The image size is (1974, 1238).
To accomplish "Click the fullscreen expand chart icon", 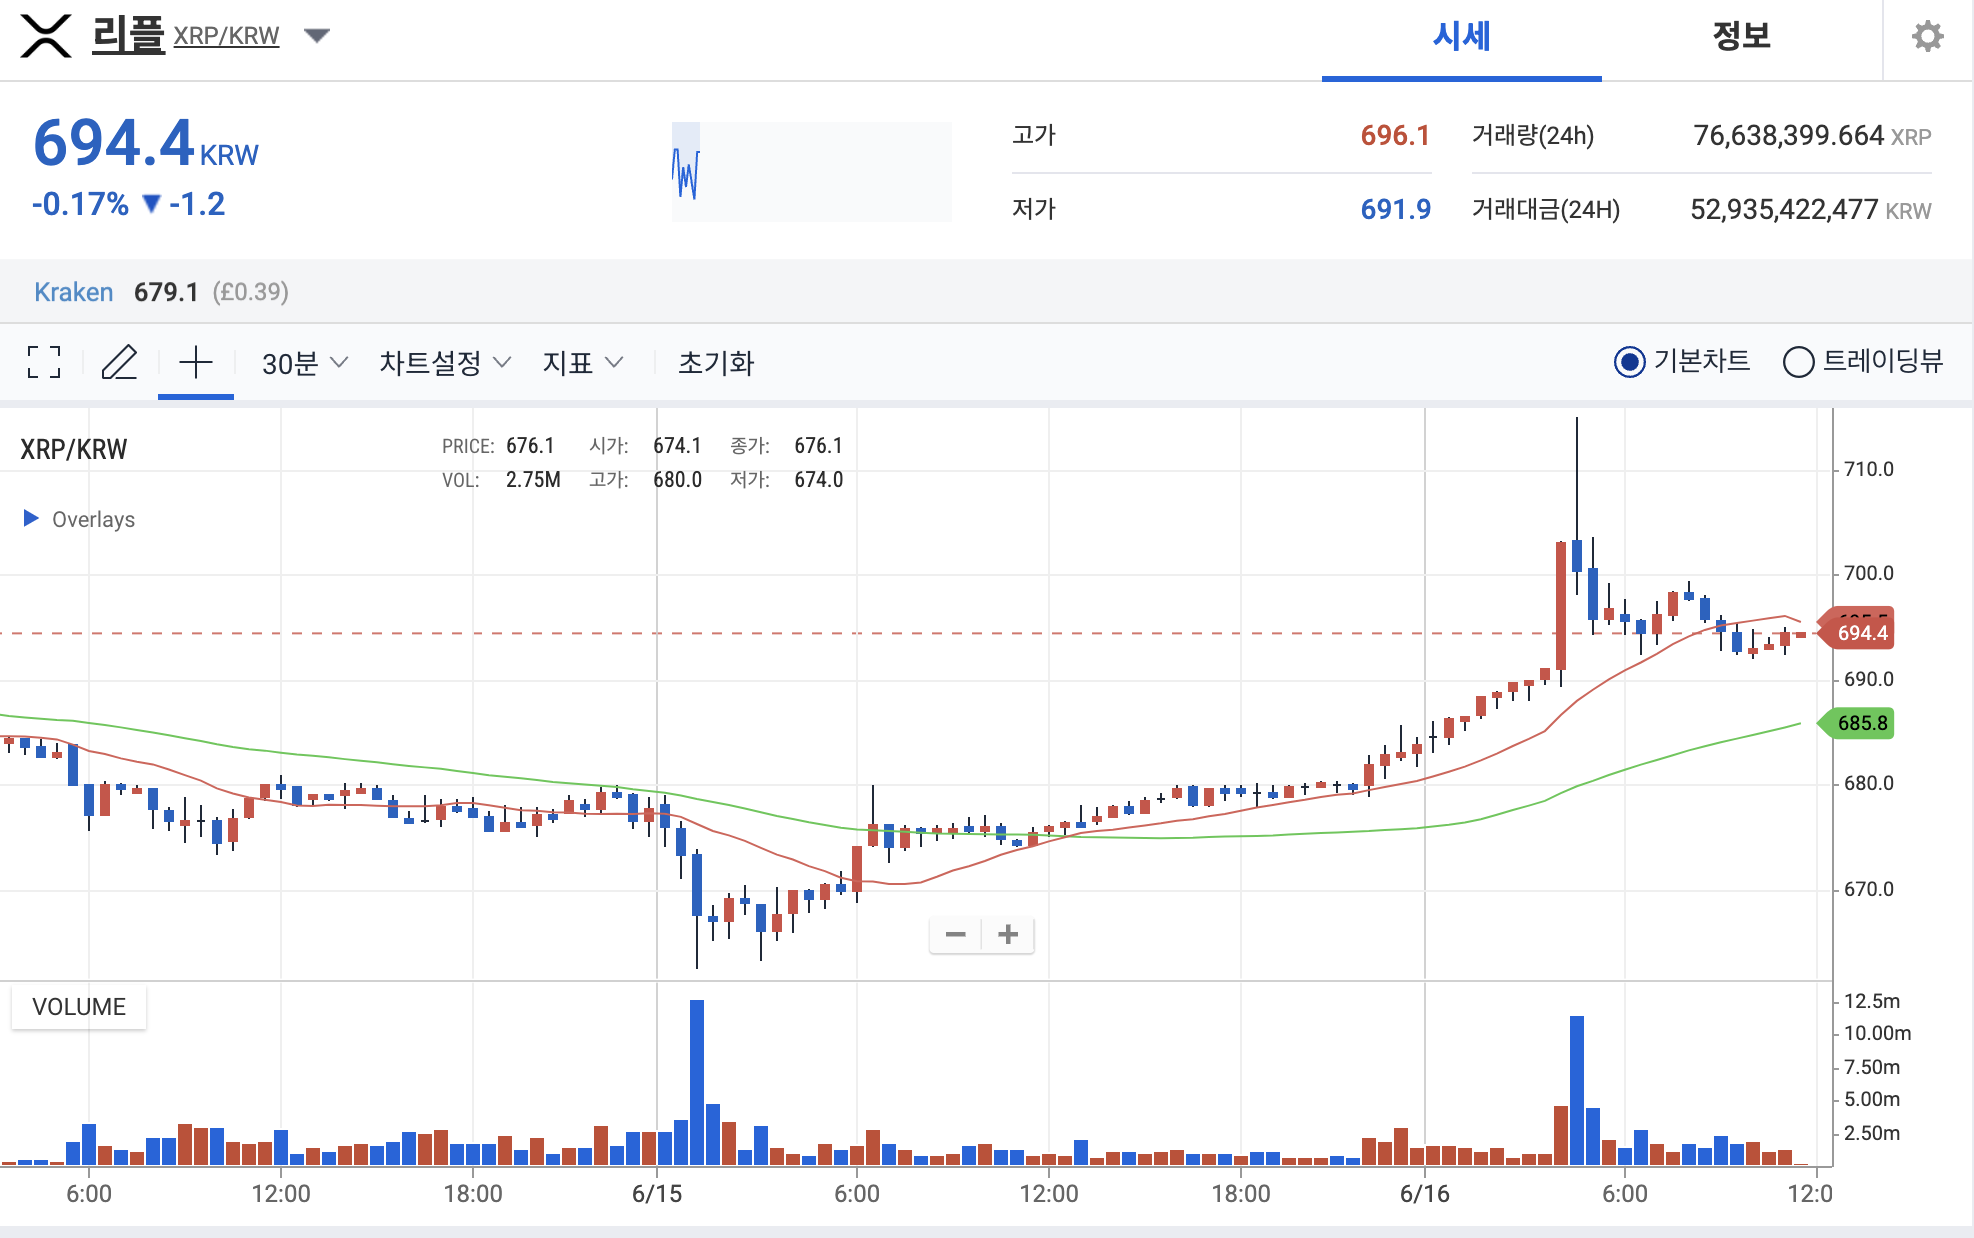I will coord(44,362).
